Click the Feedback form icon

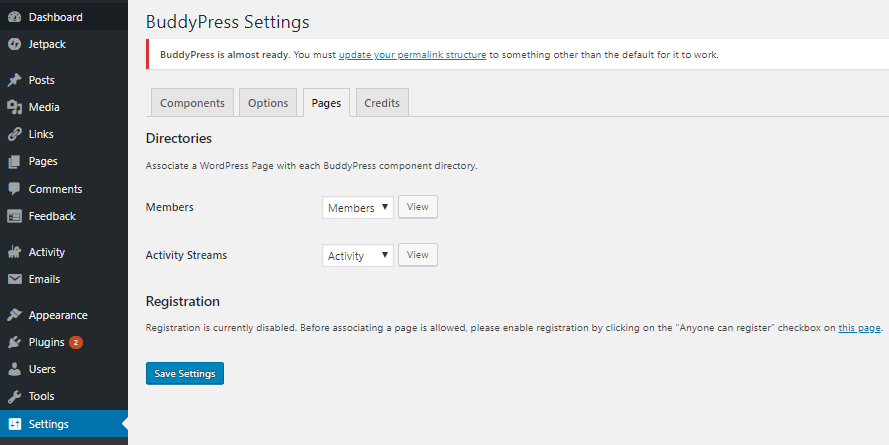(14, 216)
